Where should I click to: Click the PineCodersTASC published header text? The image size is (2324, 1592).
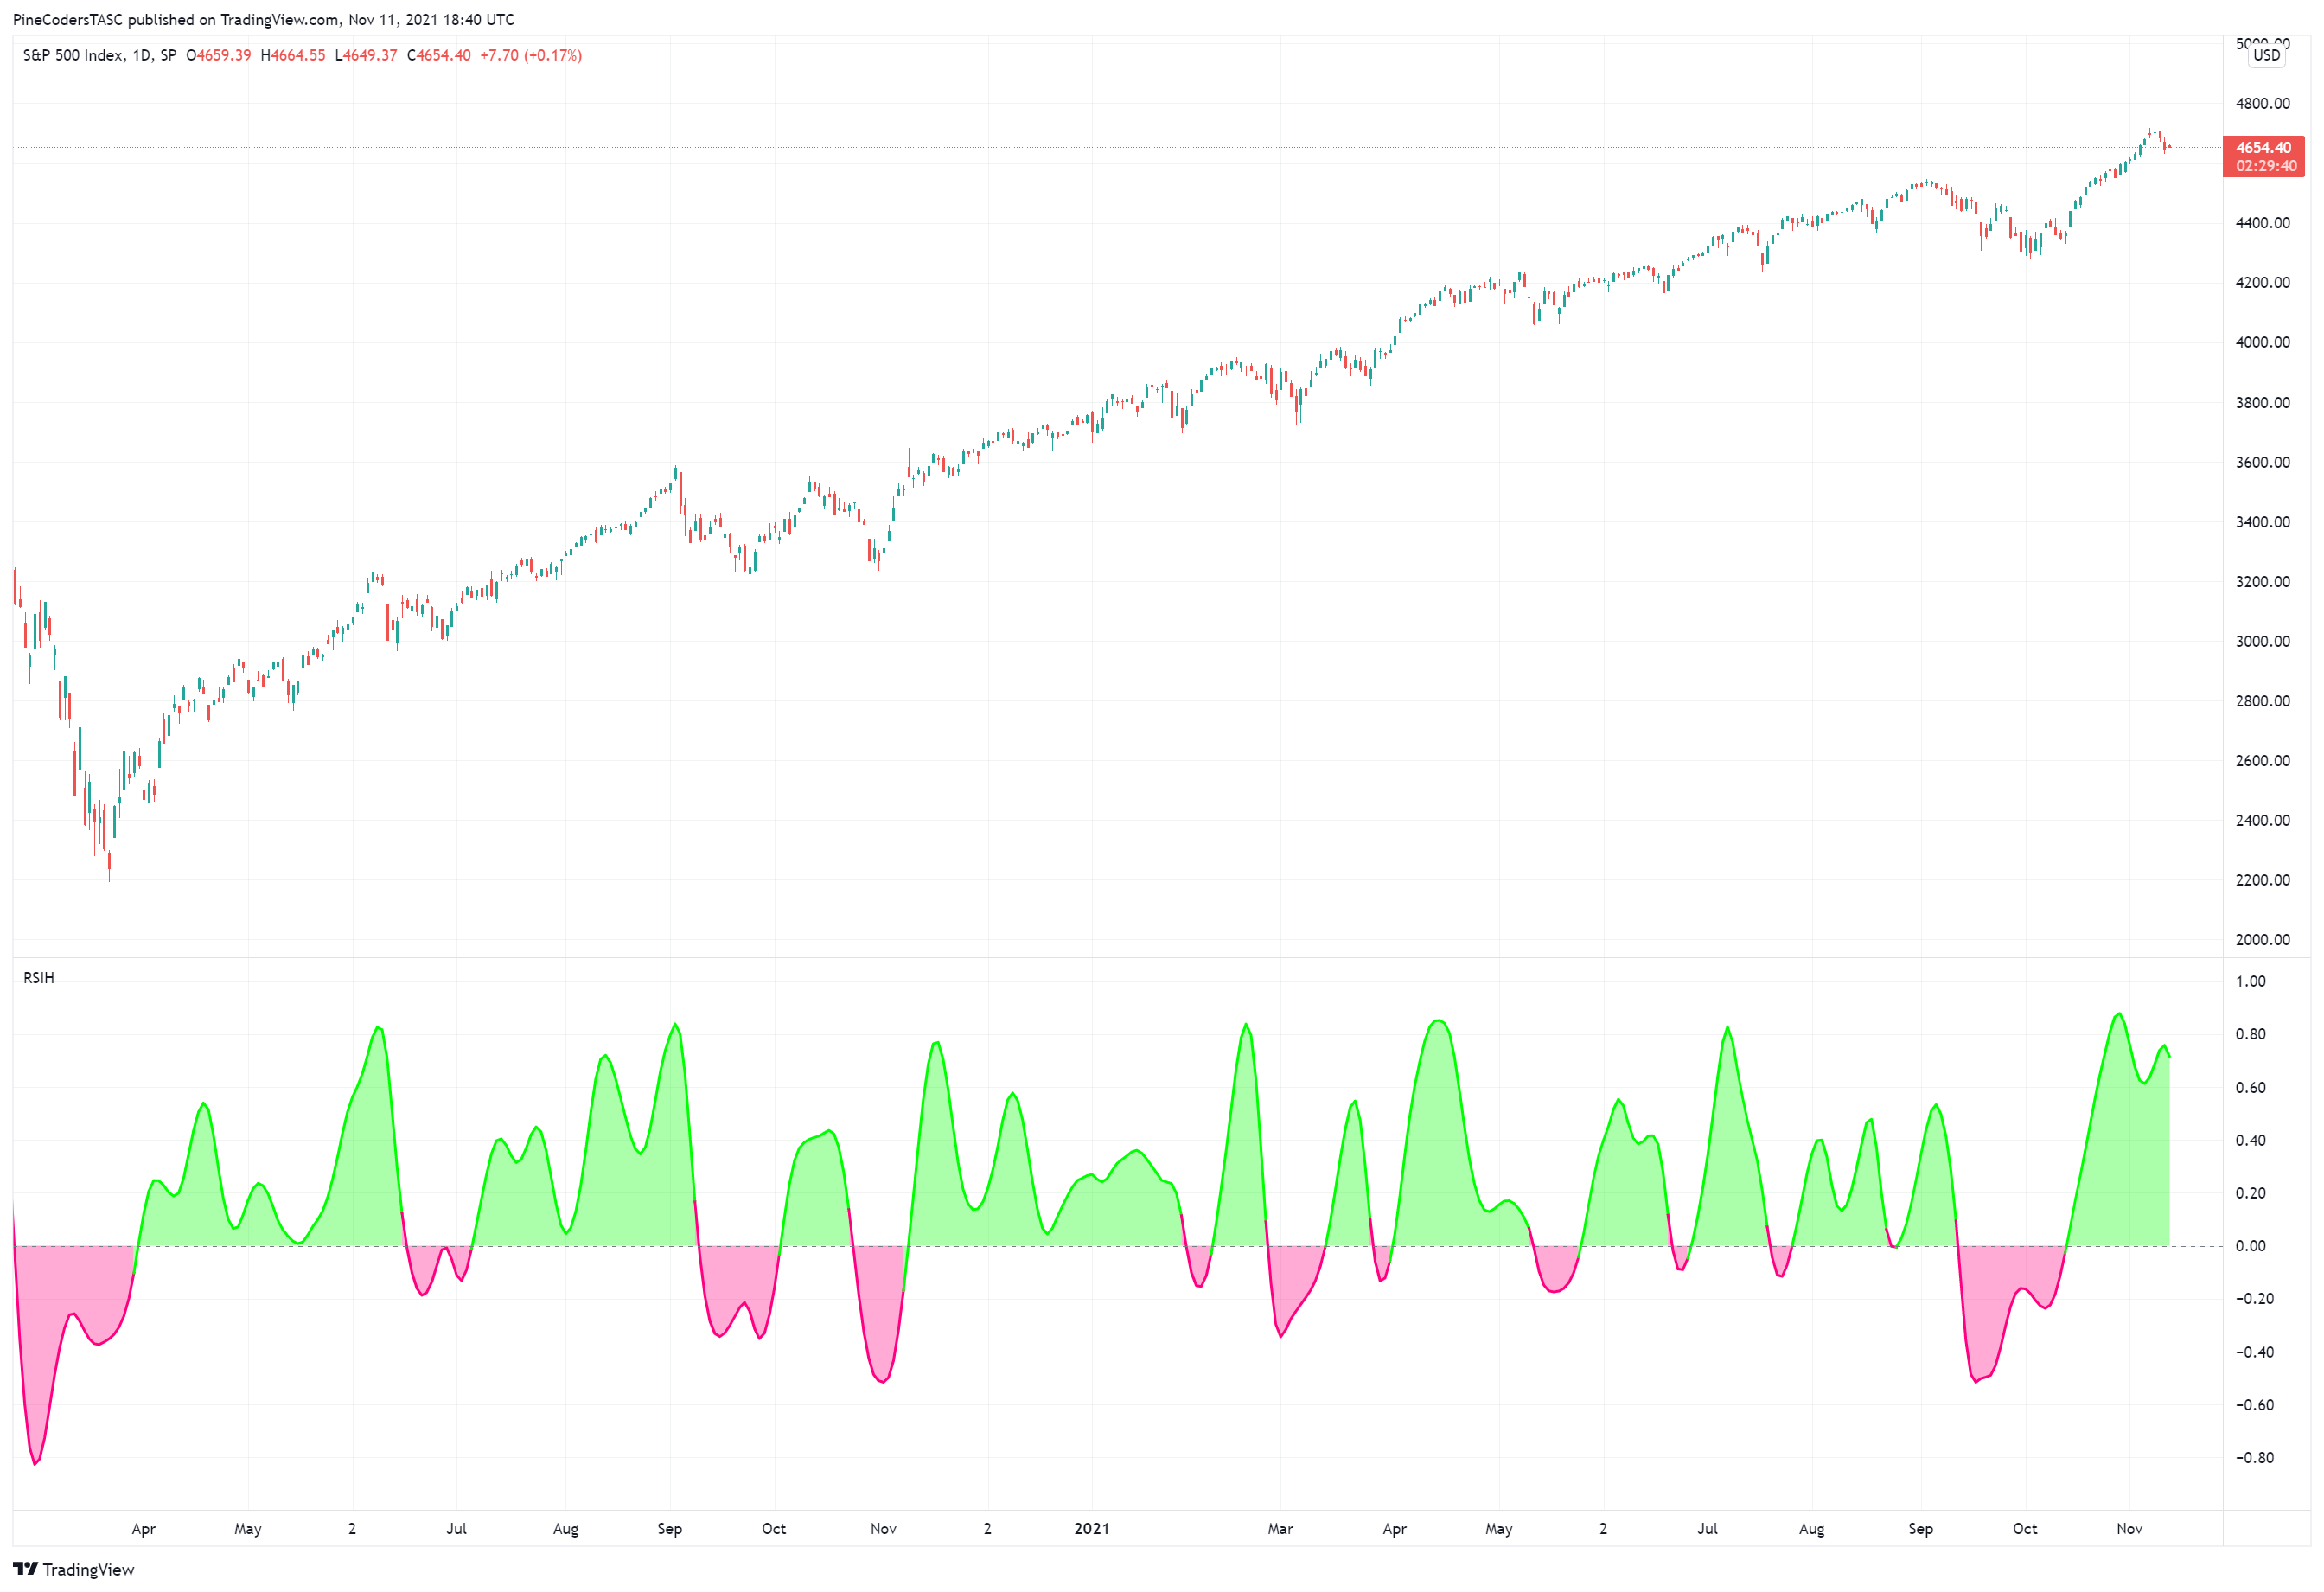pos(264,19)
